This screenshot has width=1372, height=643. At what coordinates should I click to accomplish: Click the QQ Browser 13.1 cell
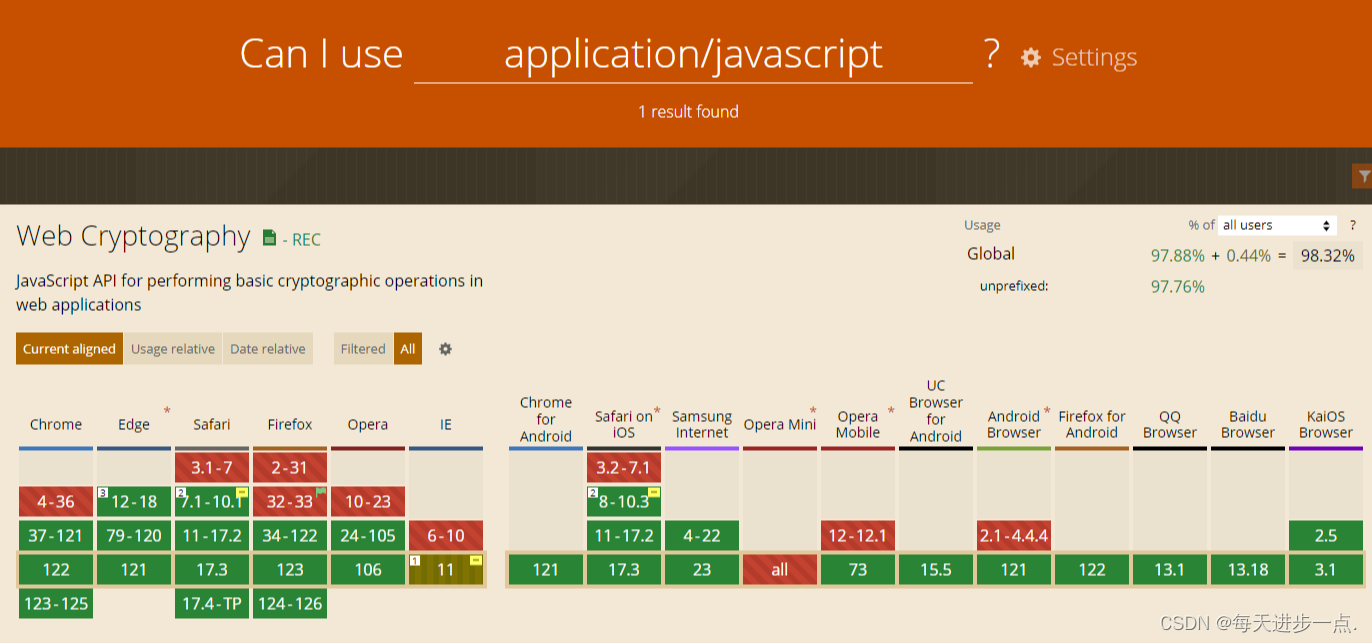click(1170, 569)
